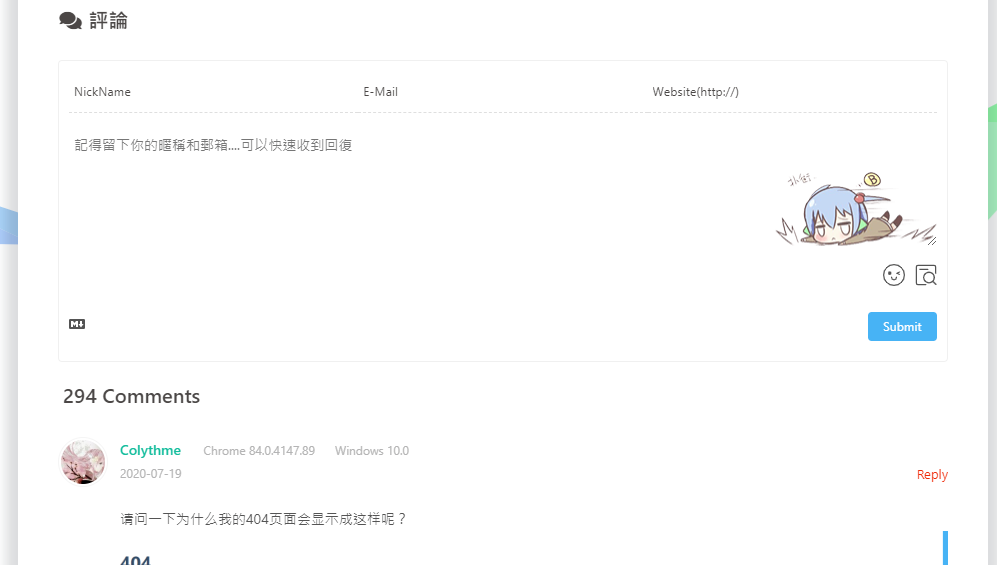Select the Website(http://) input field
This screenshot has width=997, height=565.
790,92
